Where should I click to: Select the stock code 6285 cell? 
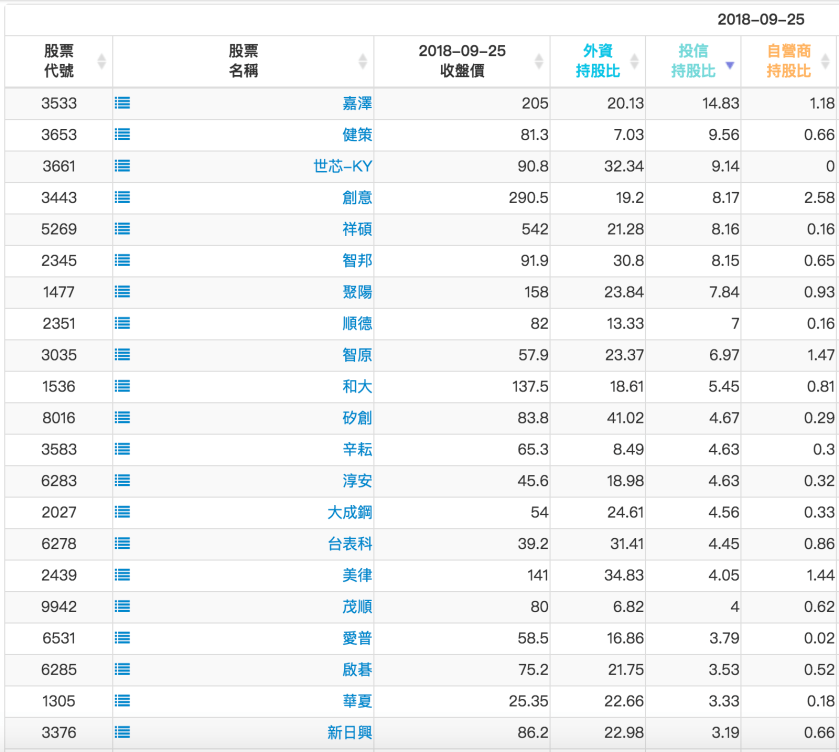click(59, 670)
